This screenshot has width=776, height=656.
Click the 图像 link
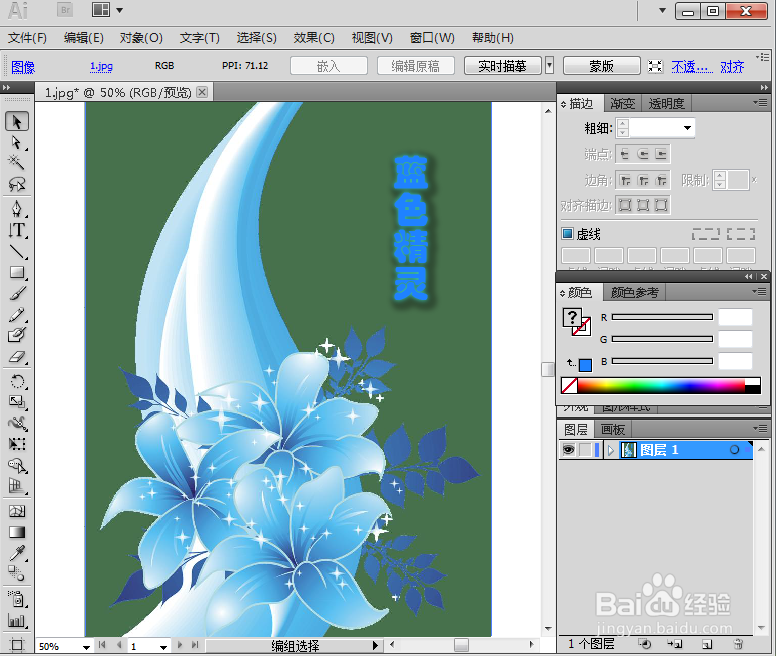[x=23, y=67]
